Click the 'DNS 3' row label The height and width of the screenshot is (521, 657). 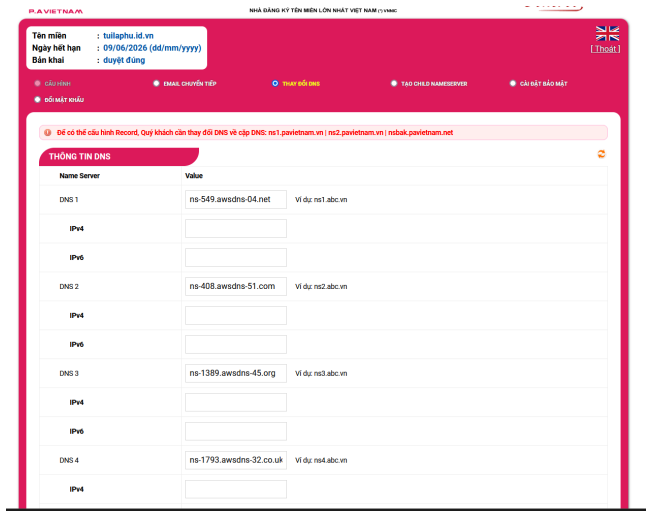pyautogui.click(x=69, y=373)
